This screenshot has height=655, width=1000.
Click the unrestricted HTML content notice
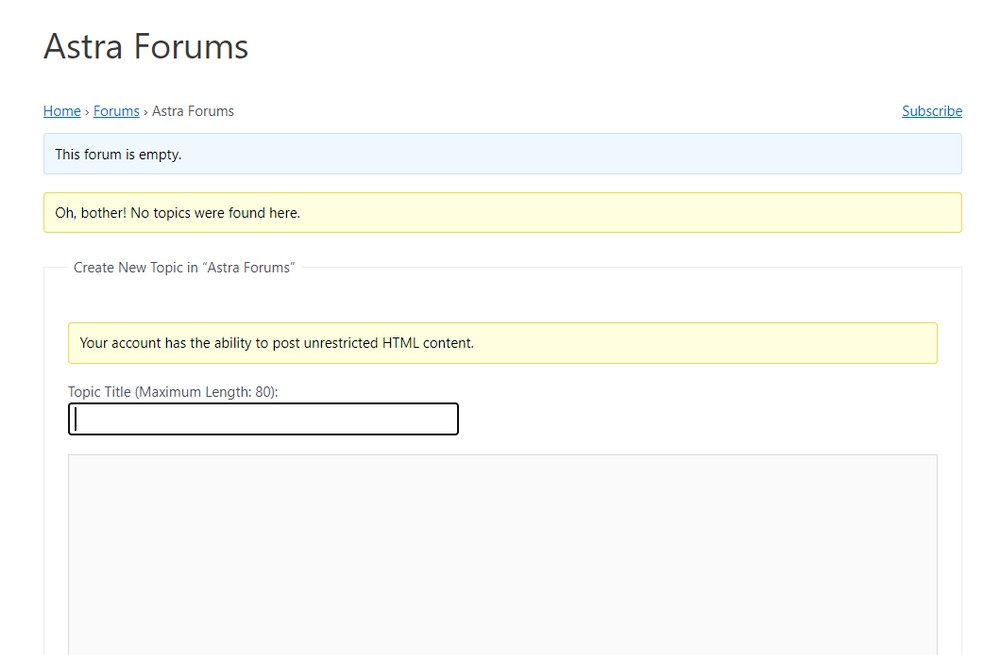(x=503, y=343)
